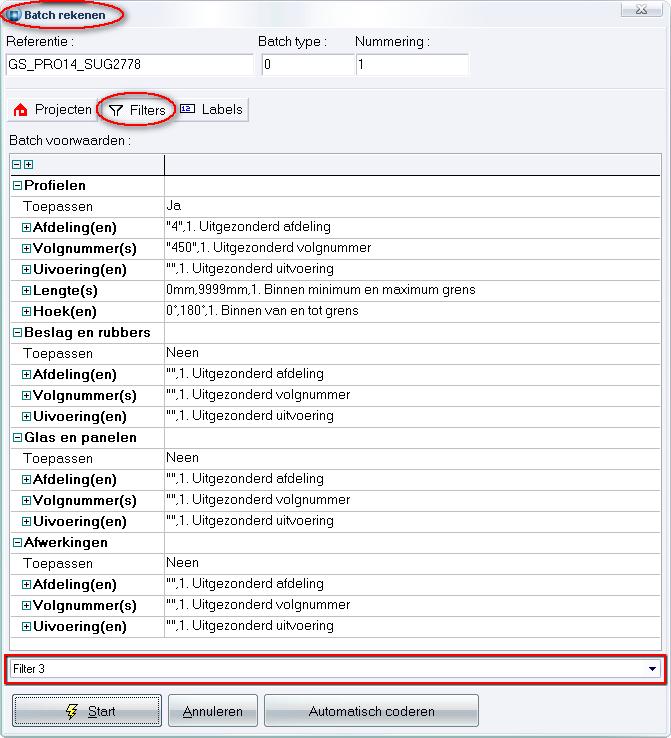Click the Referentie input field
The width and height of the screenshot is (671, 738).
[x=130, y=64]
